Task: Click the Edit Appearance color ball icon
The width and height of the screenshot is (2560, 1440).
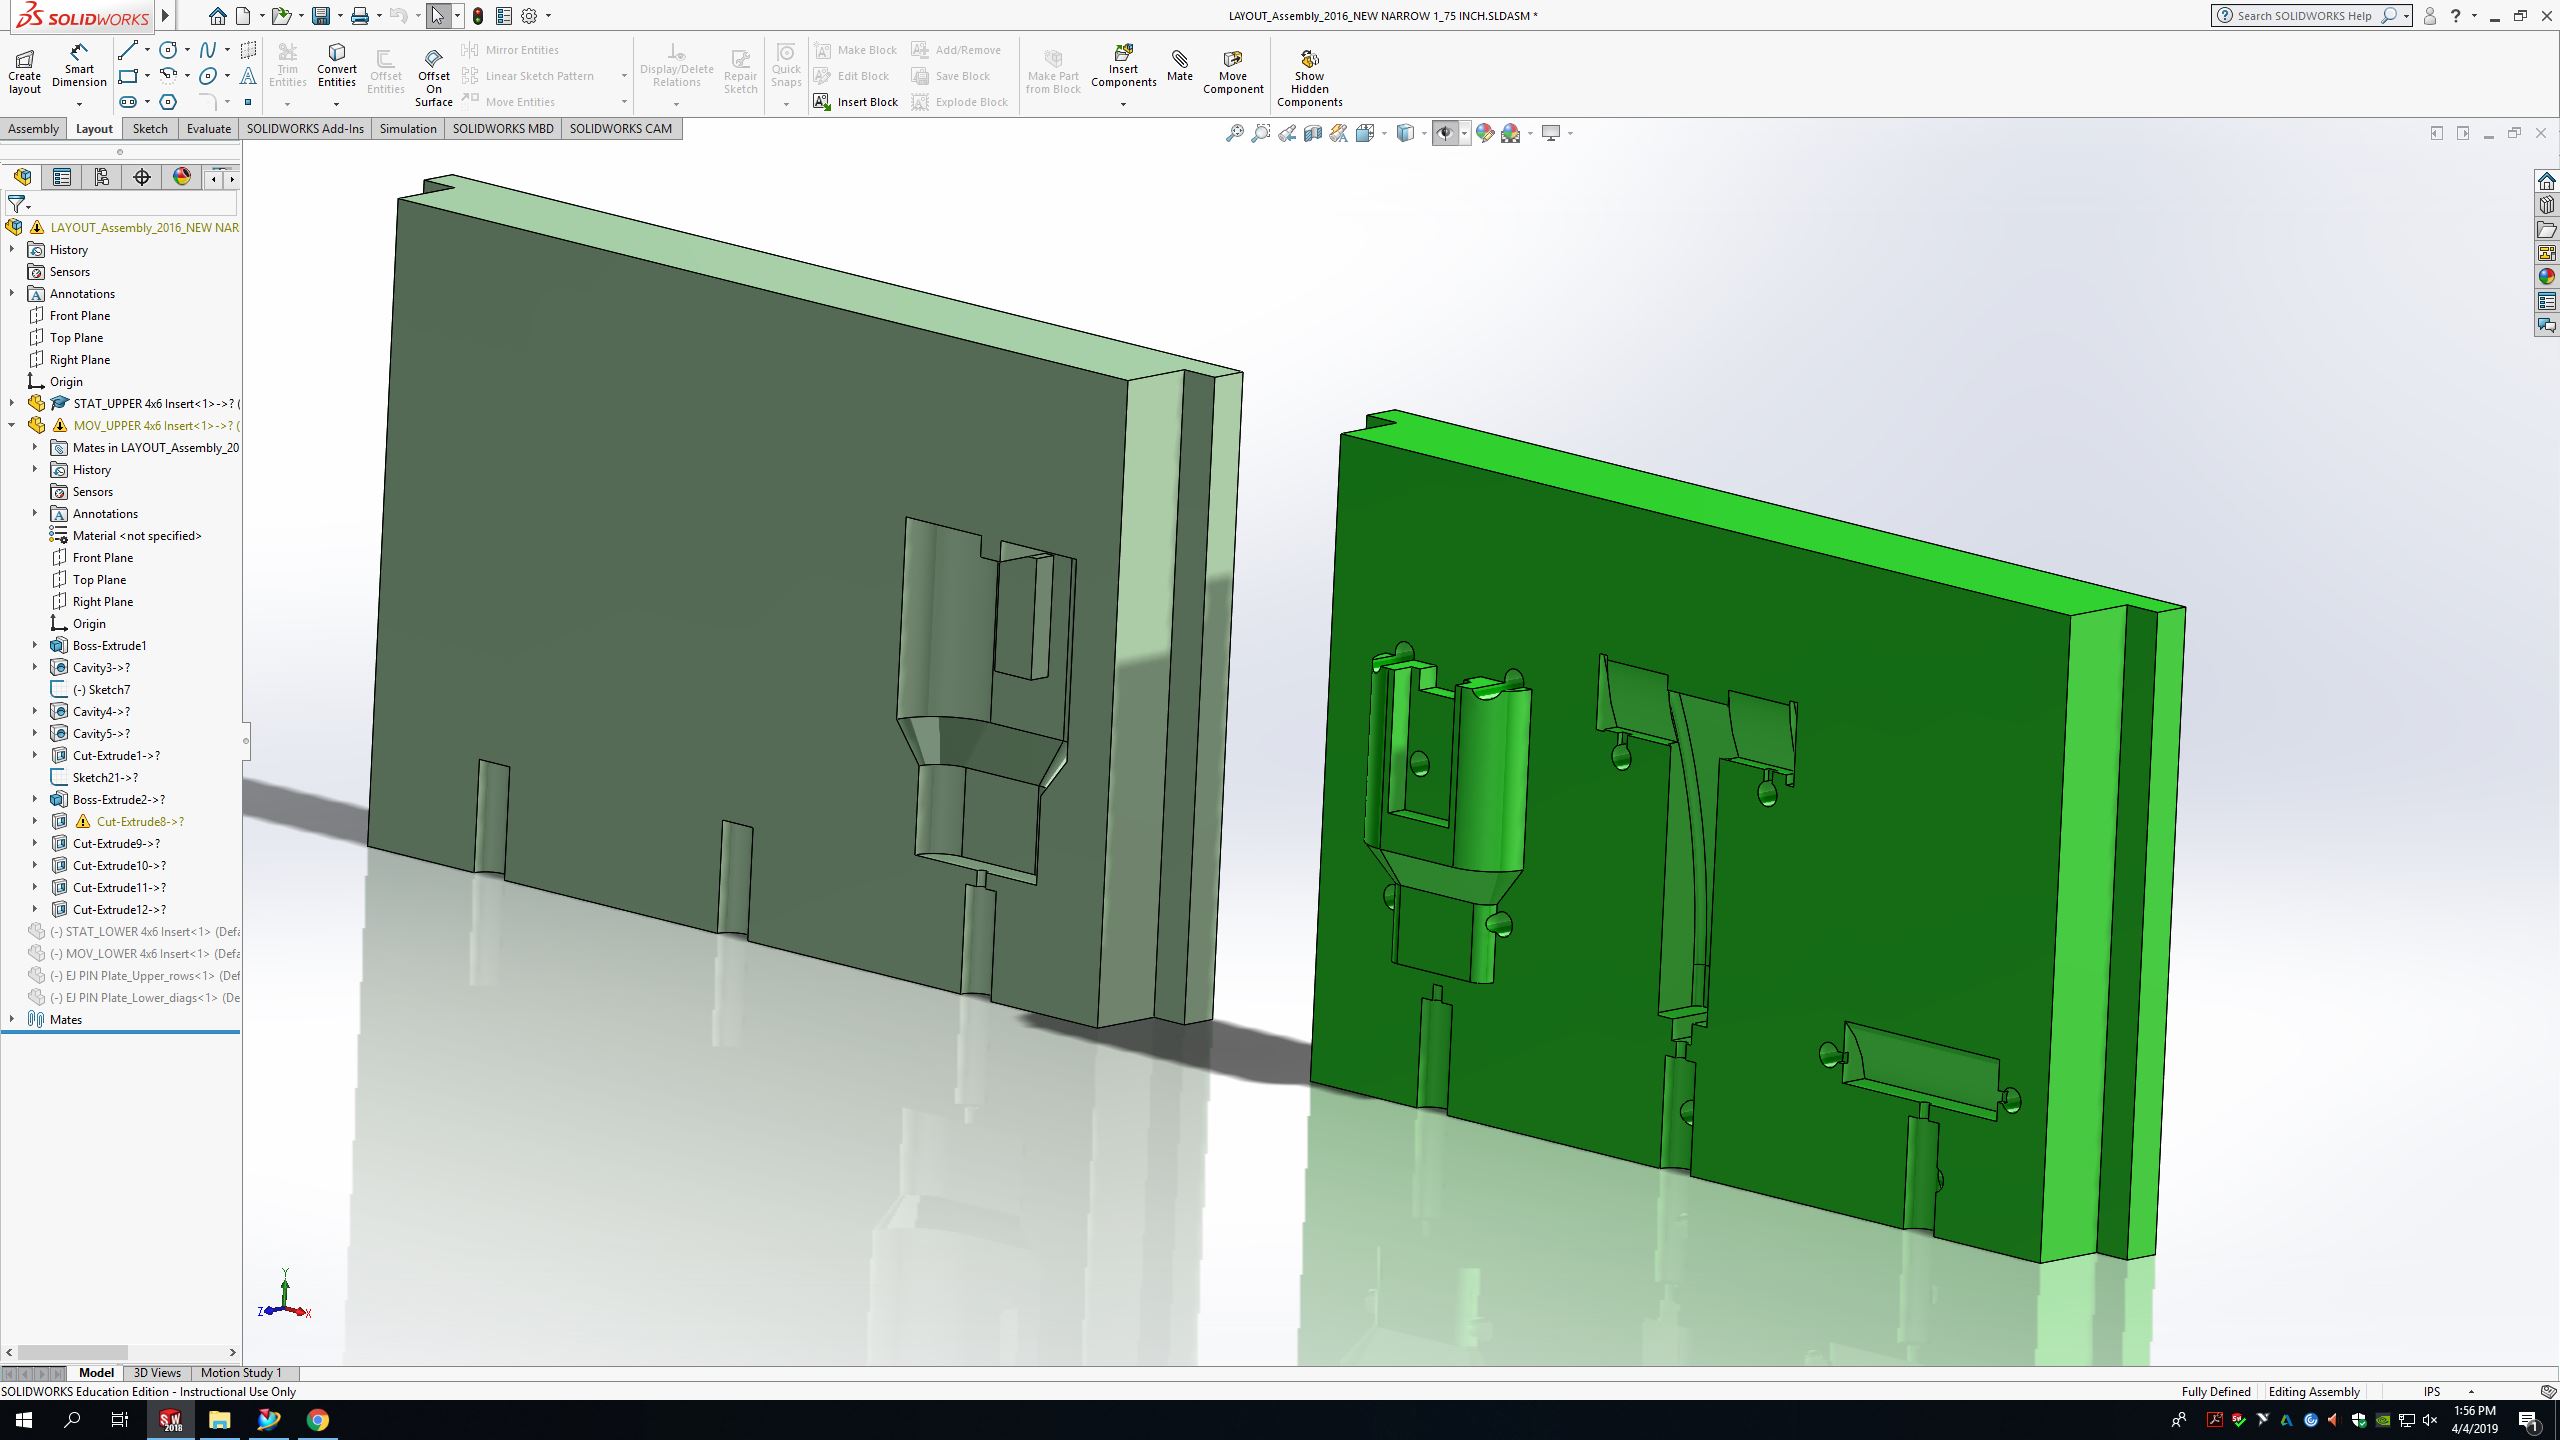Action: (1485, 133)
